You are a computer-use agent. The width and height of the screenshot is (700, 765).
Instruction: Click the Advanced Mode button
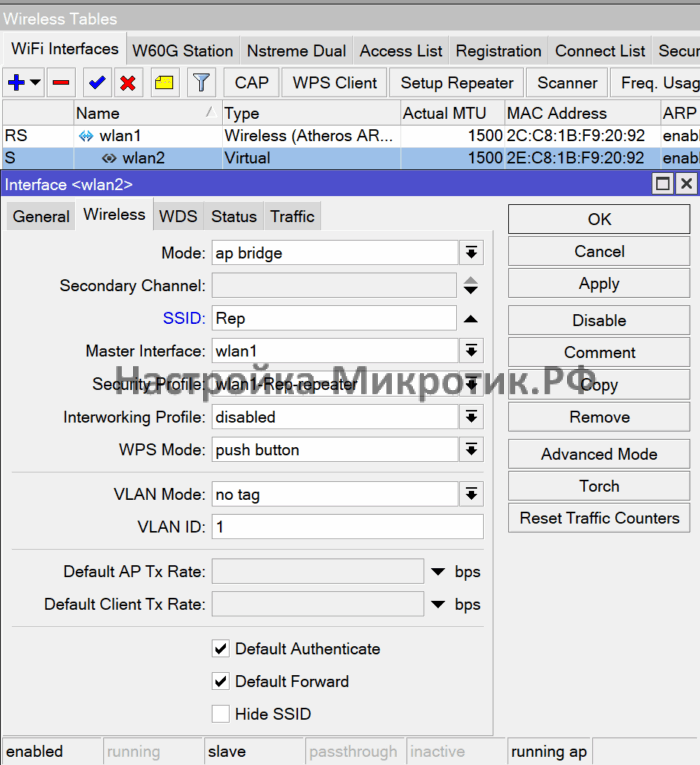pyautogui.click(x=599, y=454)
